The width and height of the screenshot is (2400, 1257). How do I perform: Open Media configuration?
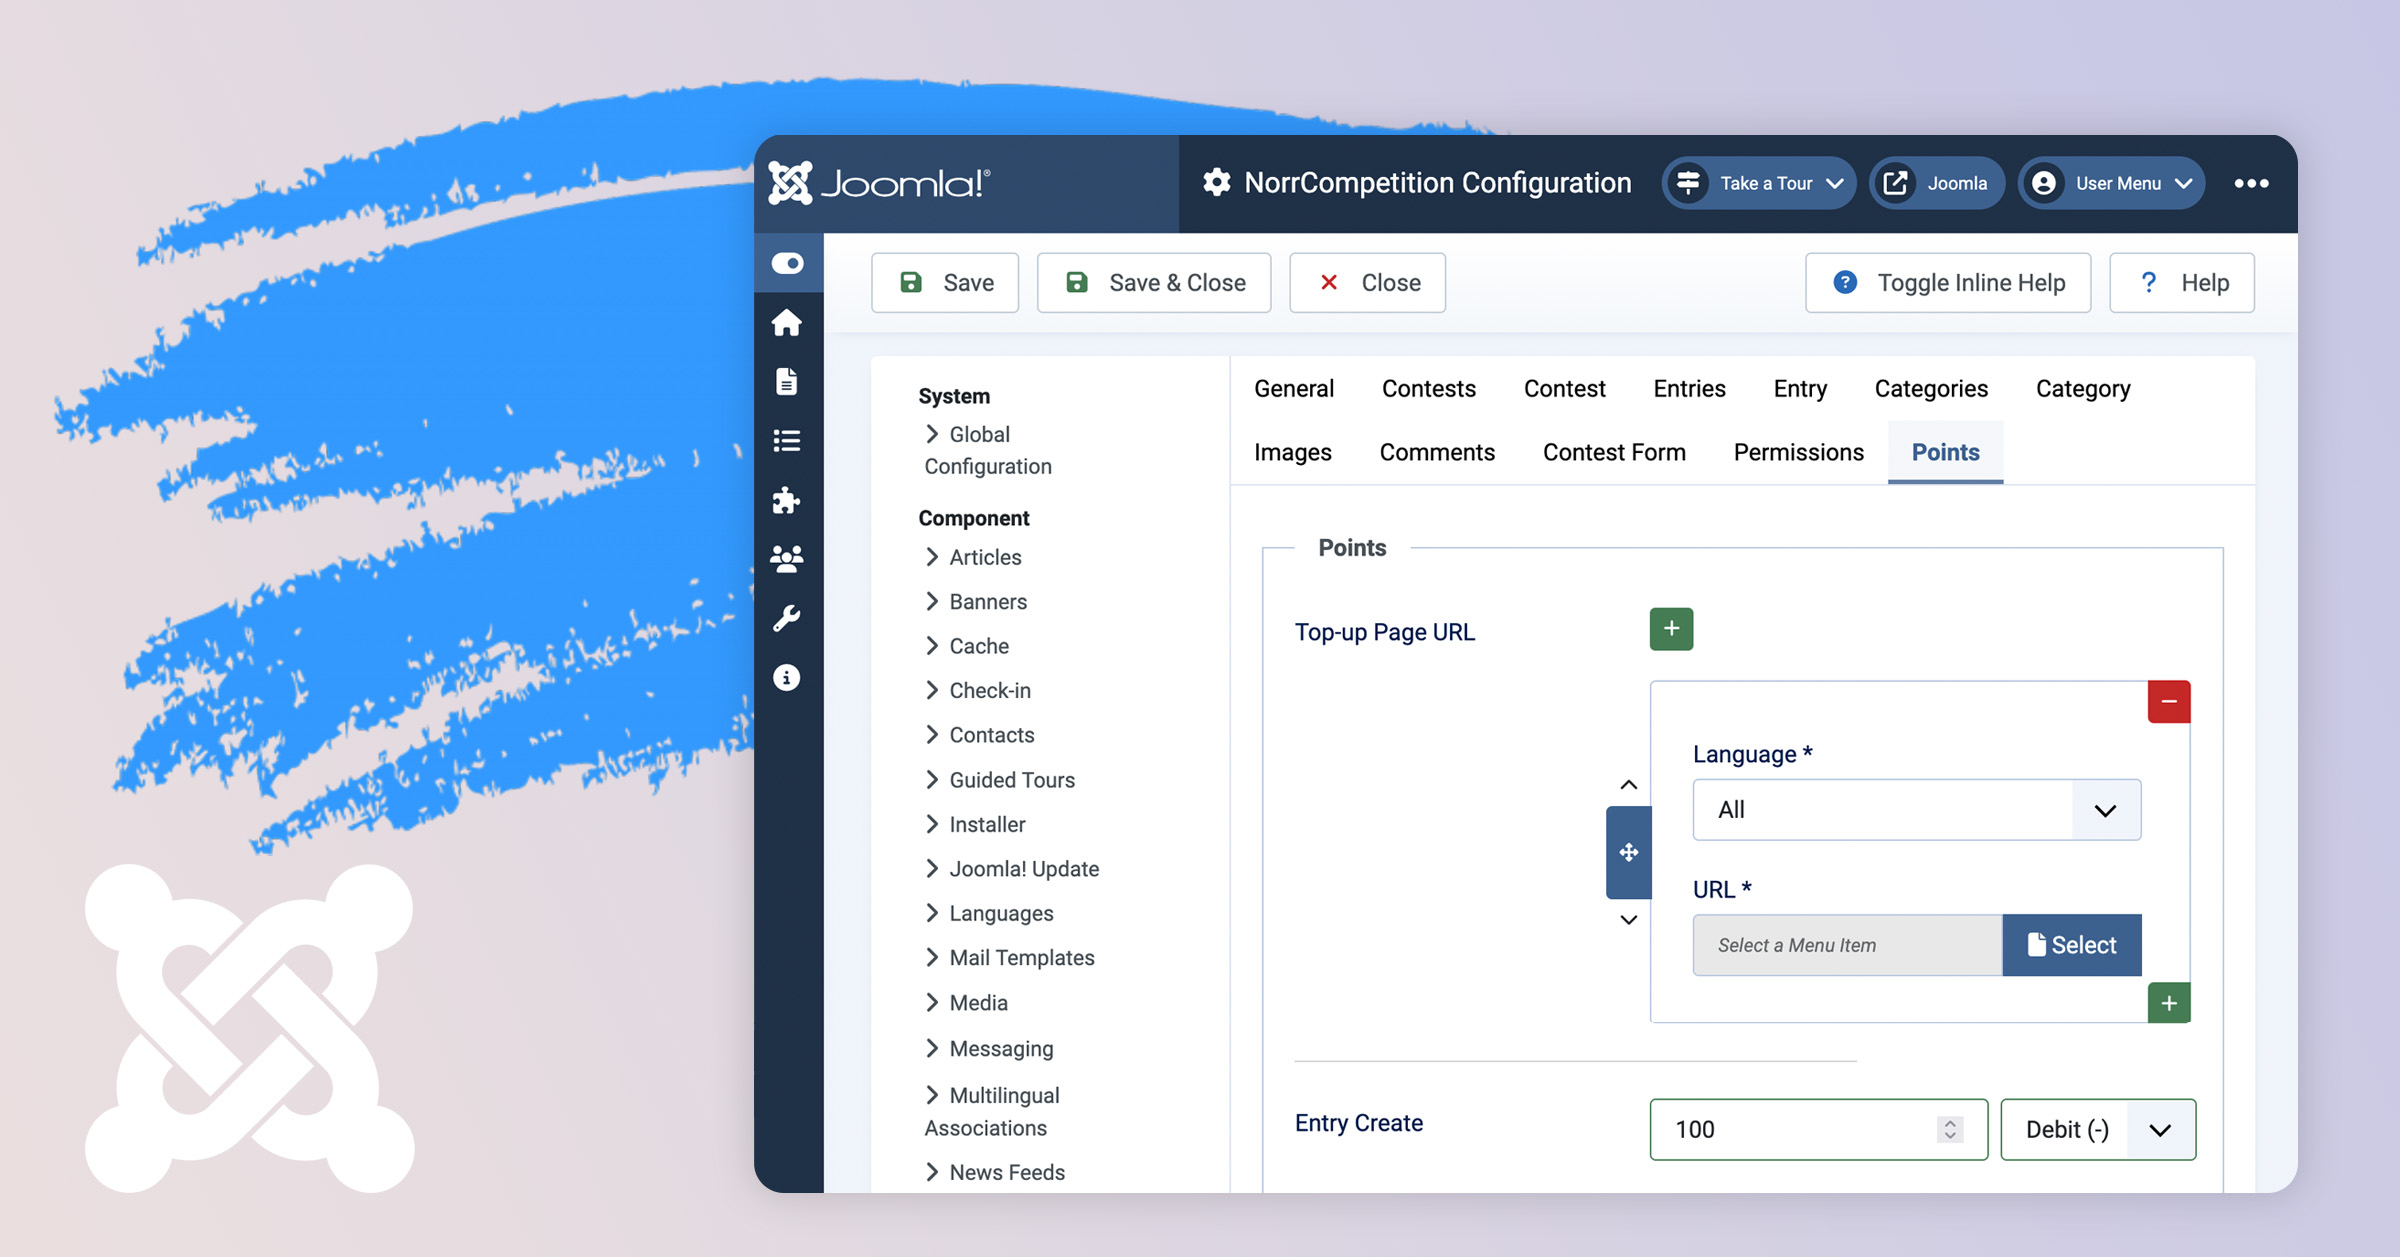(x=967, y=1003)
